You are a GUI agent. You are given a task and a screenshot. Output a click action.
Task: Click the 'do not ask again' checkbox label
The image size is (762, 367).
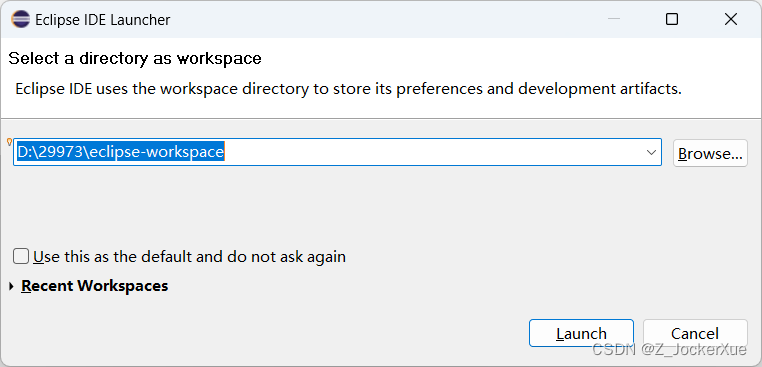(x=190, y=257)
